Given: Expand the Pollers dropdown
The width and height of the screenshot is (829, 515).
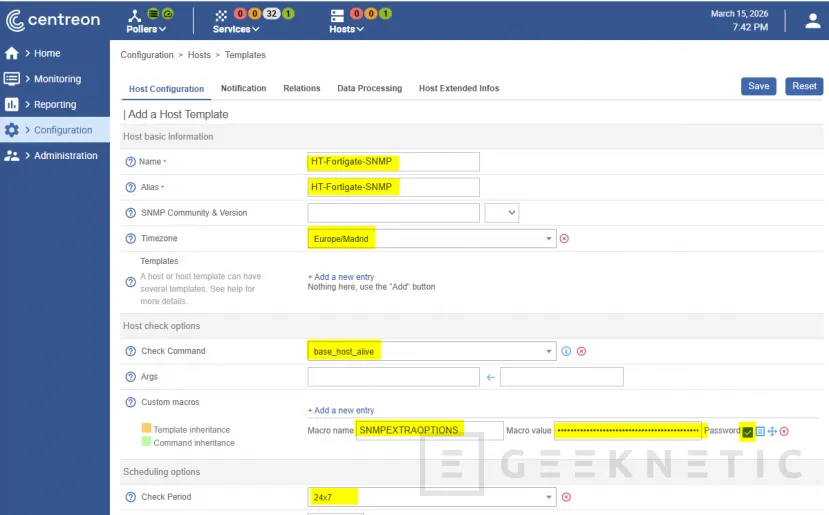Looking at the screenshot, I should tap(146, 29).
